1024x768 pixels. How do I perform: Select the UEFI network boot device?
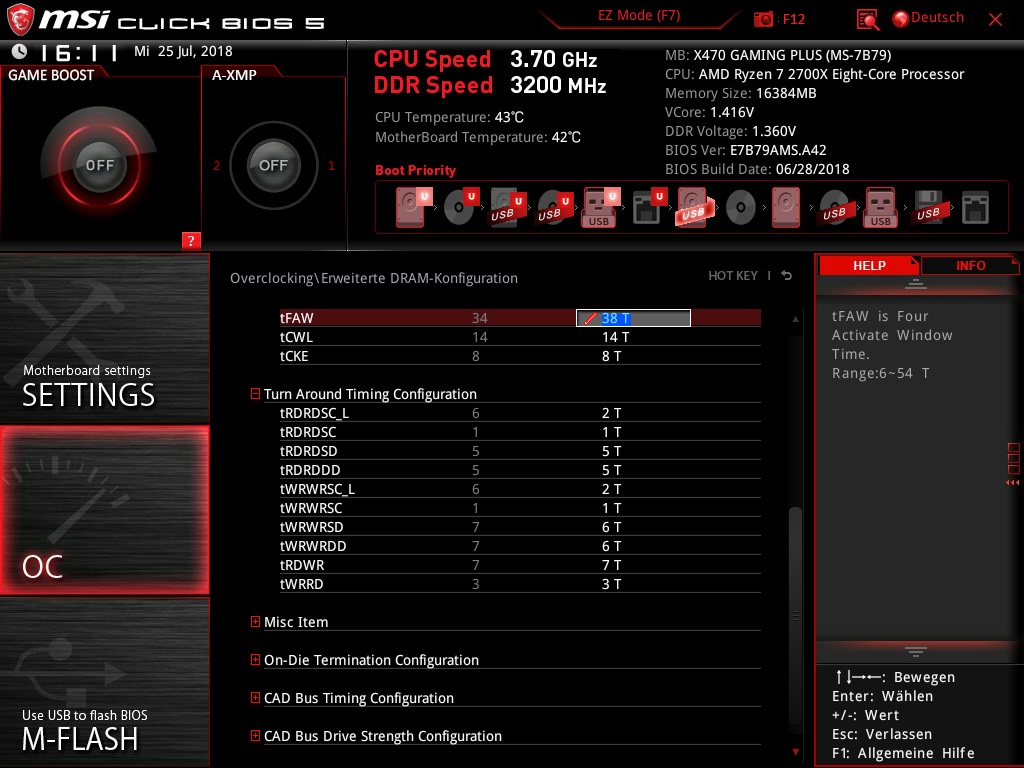point(648,207)
